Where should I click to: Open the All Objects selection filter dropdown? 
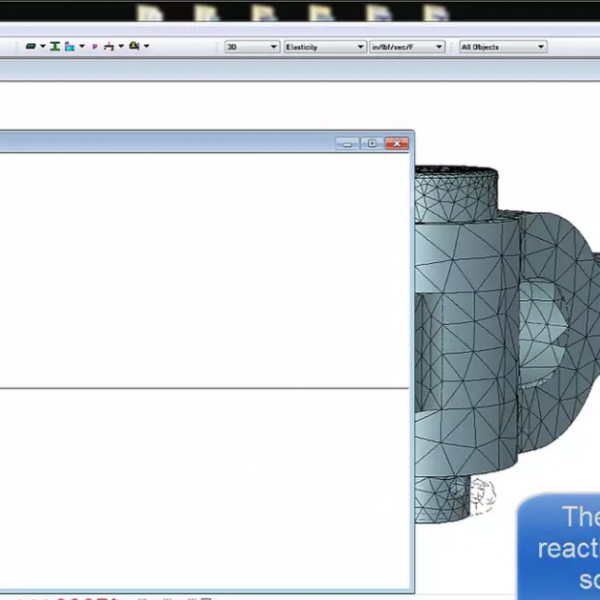coord(503,47)
